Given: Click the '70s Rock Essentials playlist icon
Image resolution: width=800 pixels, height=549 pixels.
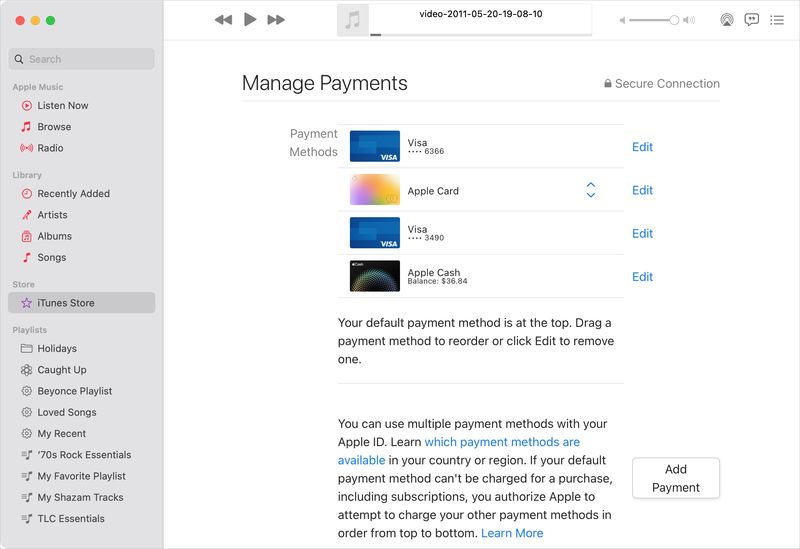Looking at the screenshot, I should [x=27, y=455].
